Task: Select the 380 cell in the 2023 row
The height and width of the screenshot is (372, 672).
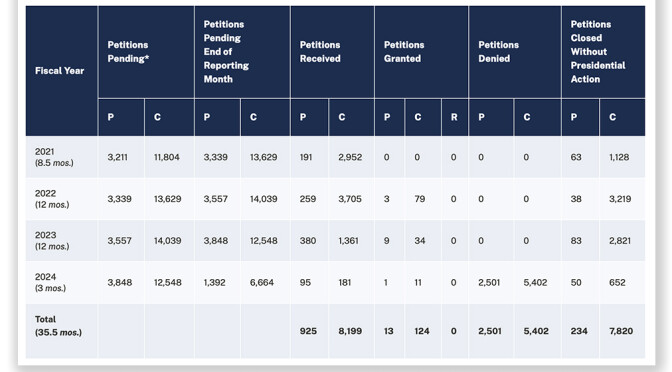Action: point(309,240)
